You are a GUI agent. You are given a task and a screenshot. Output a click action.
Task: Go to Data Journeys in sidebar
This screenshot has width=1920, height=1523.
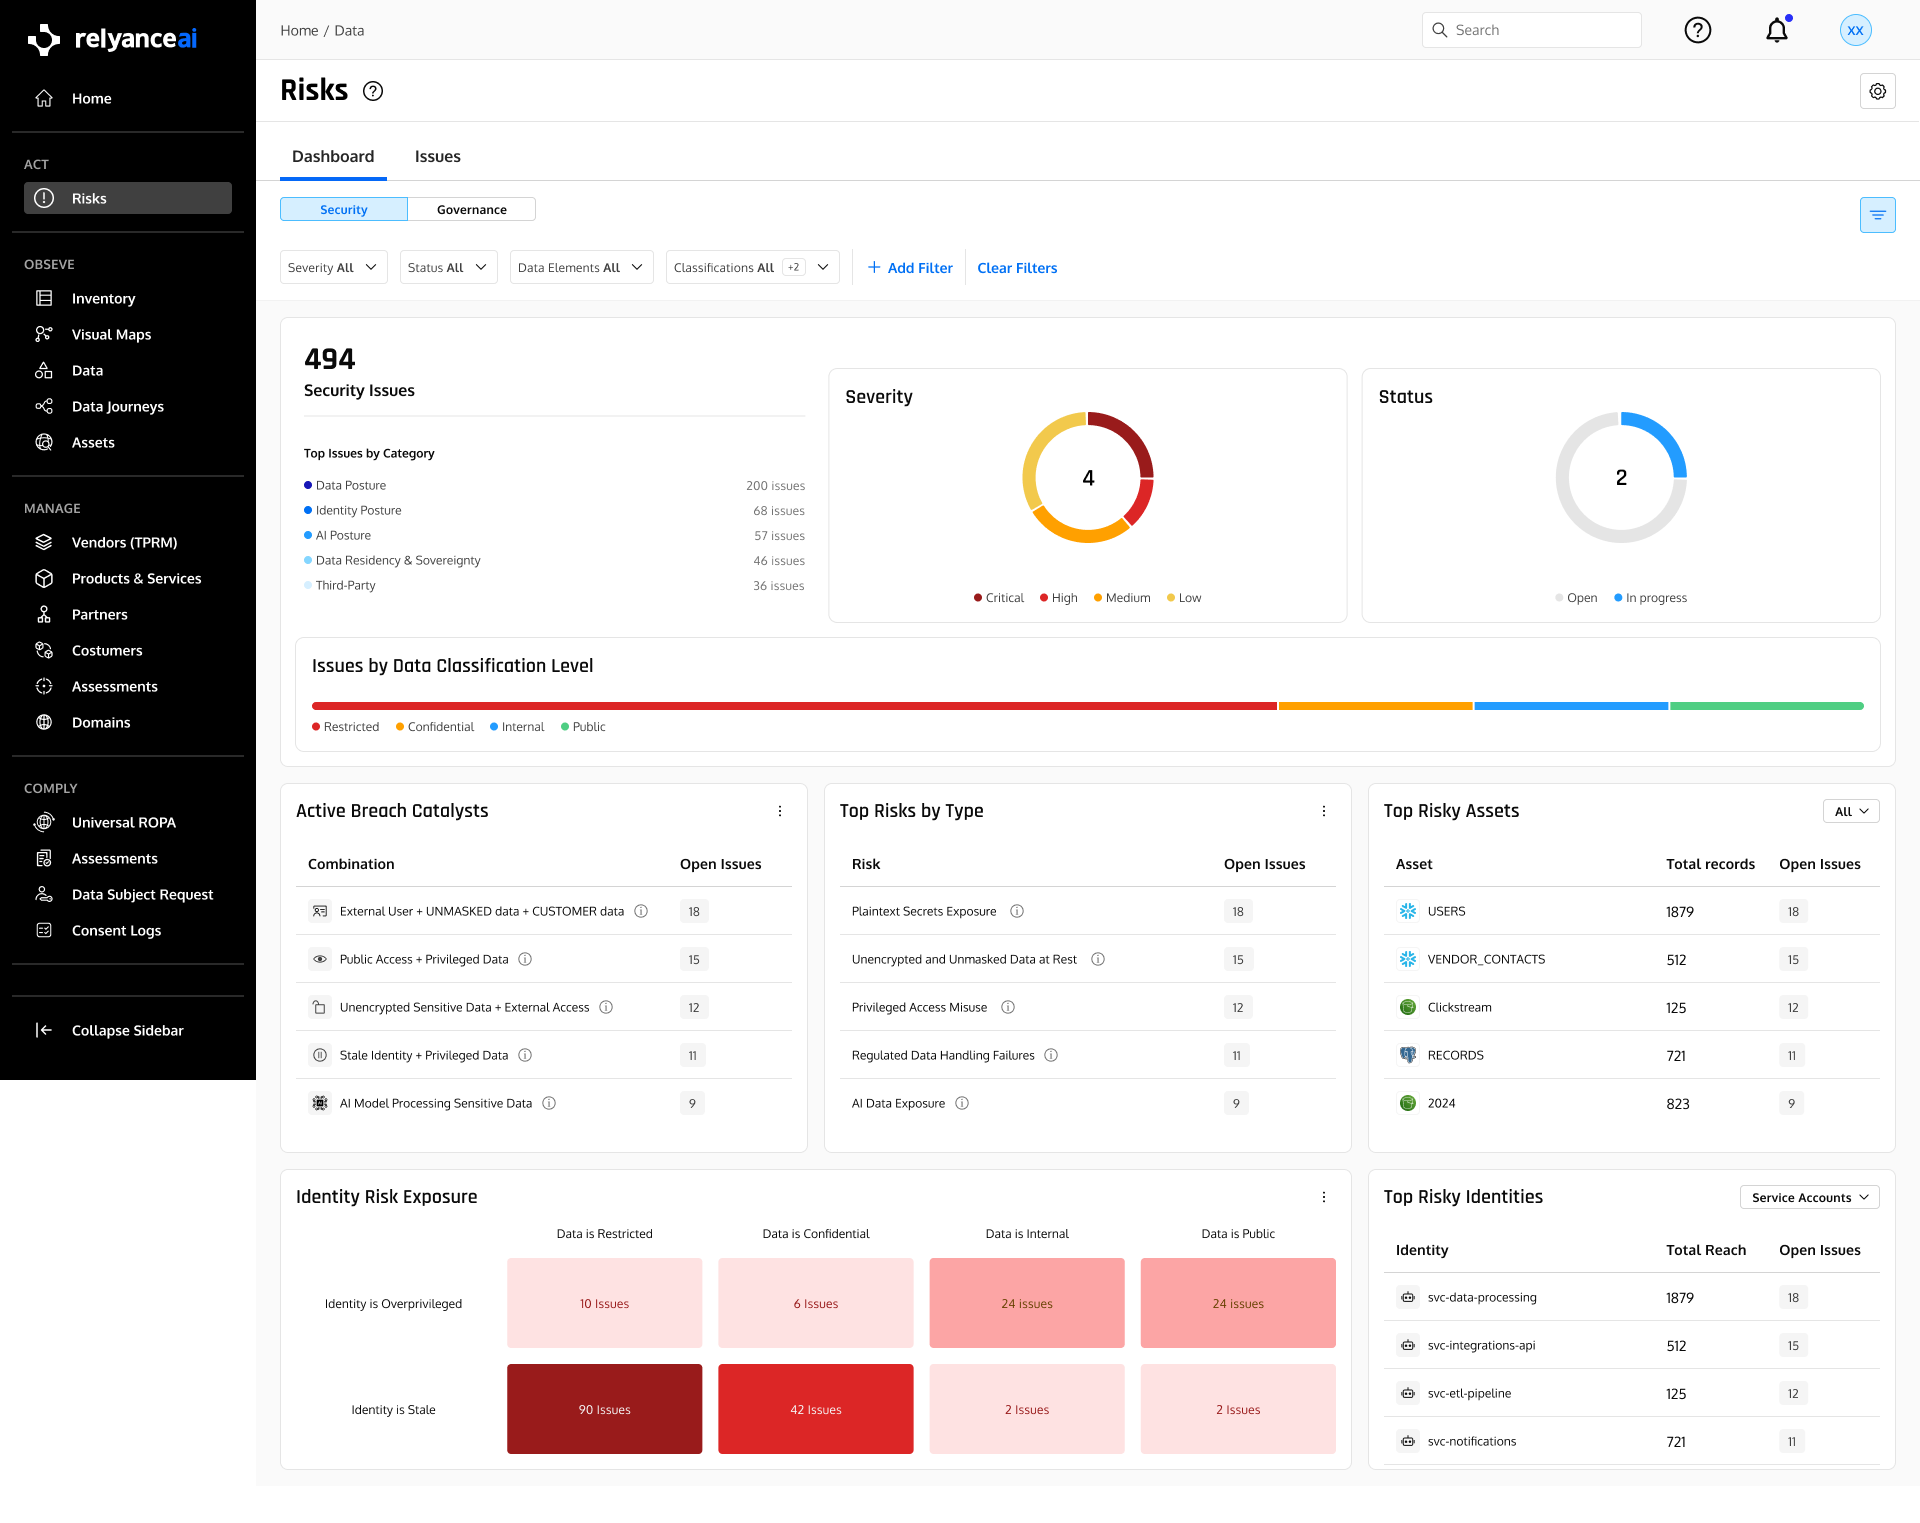point(117,406)
